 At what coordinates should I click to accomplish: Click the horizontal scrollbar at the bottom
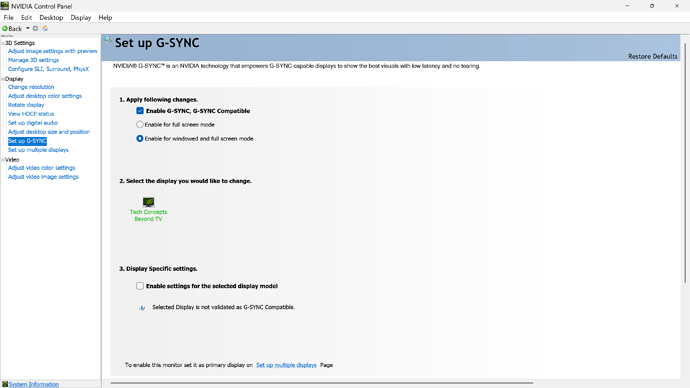[x=322, y=383]
